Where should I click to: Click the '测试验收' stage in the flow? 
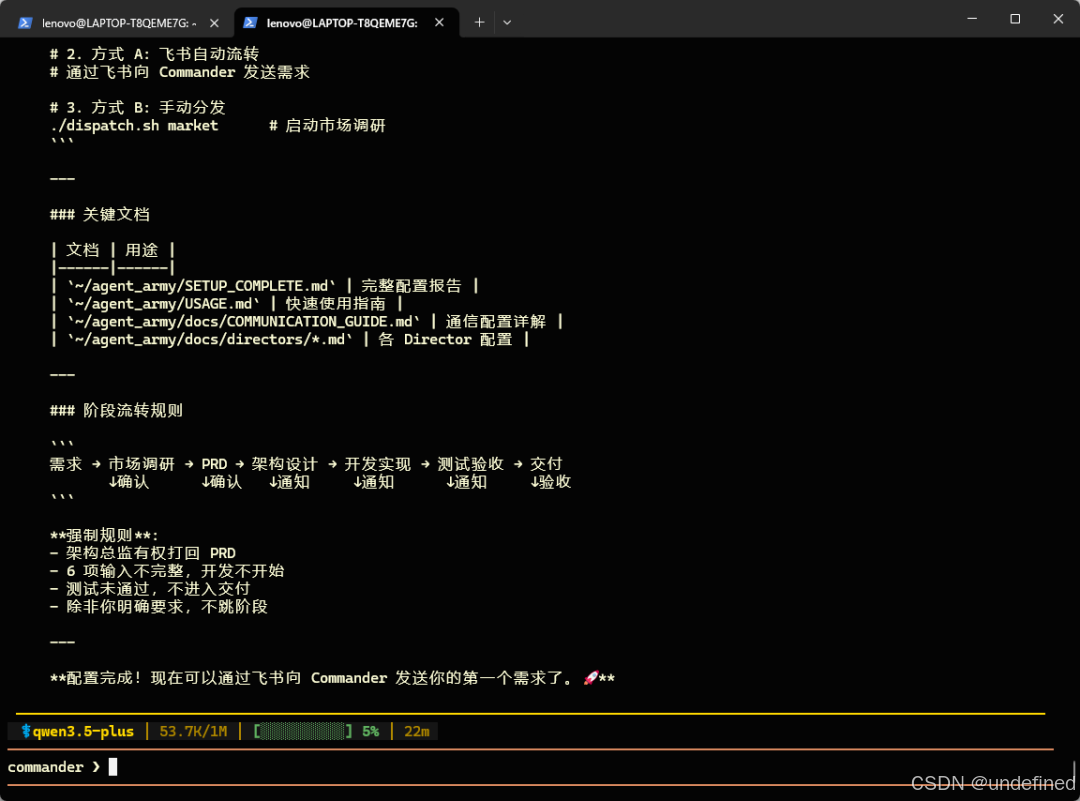[470, 464]
